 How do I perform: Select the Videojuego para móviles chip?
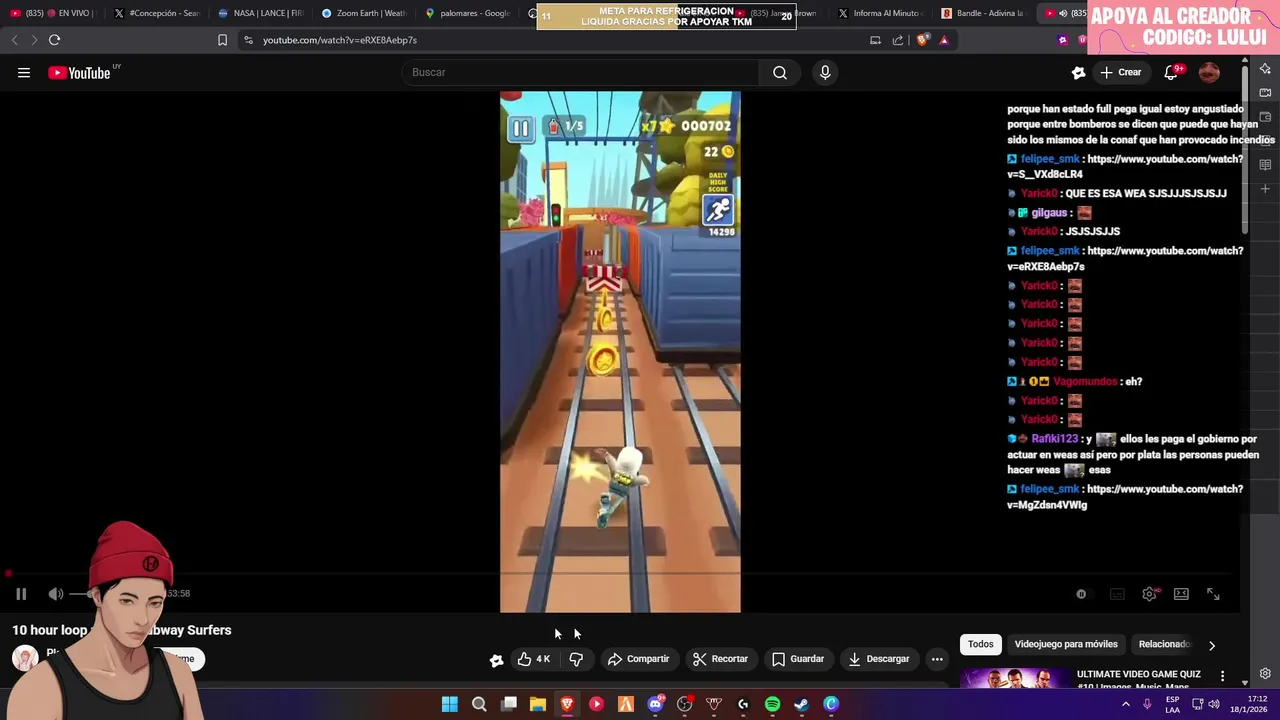pyautogui.click(x=1066, y=644)
